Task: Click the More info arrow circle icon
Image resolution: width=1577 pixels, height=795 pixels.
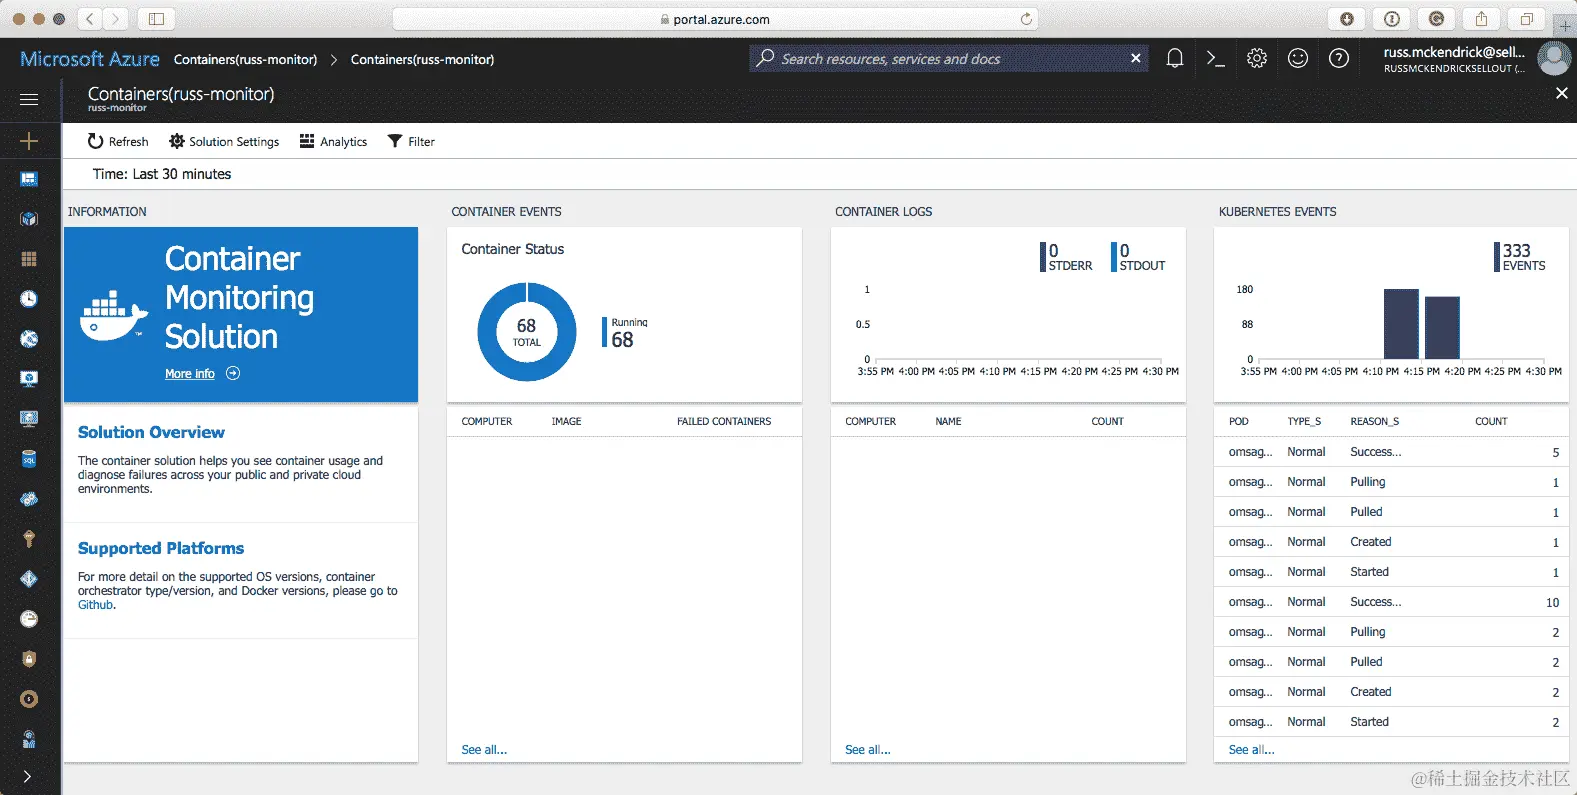Action: pyautogui.click(x=233, y=373)
